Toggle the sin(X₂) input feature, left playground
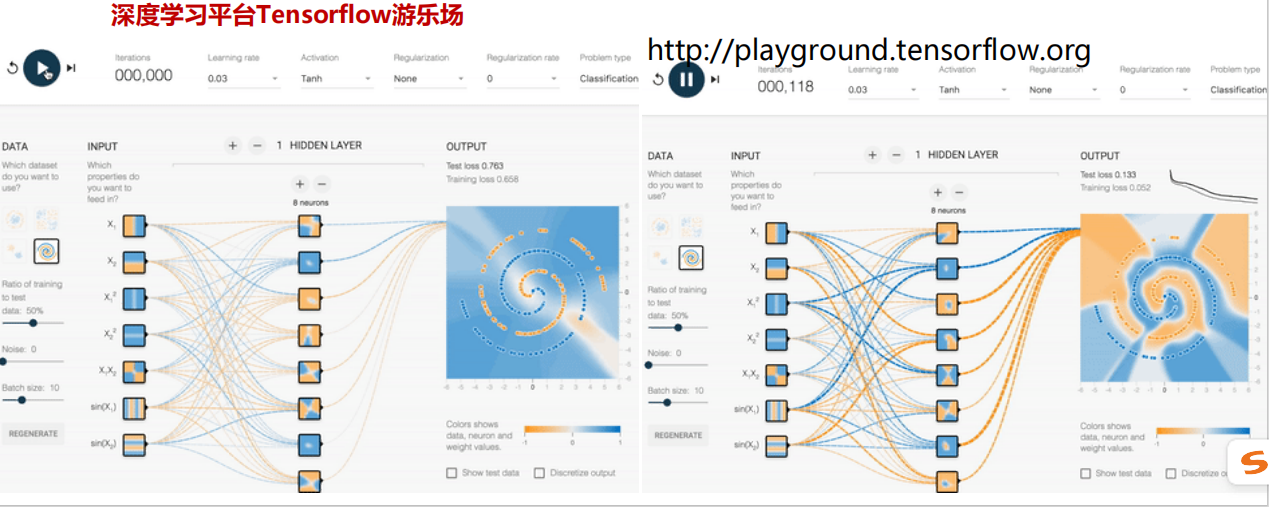This screenshot has height=507, width=1269. pos(135,444)
